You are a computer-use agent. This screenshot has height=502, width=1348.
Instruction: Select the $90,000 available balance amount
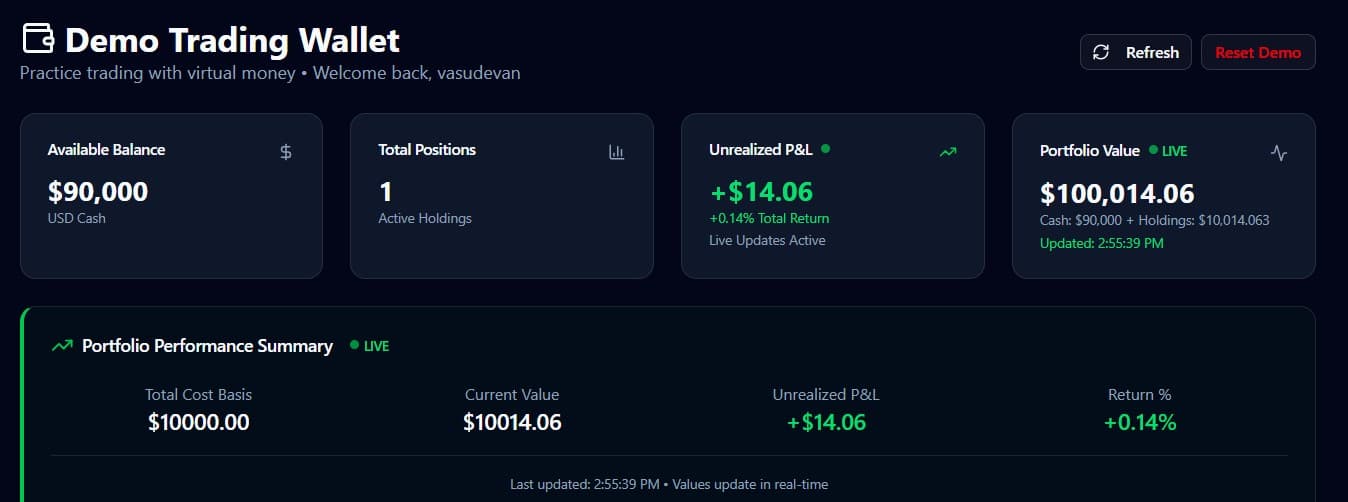[98, 191]
